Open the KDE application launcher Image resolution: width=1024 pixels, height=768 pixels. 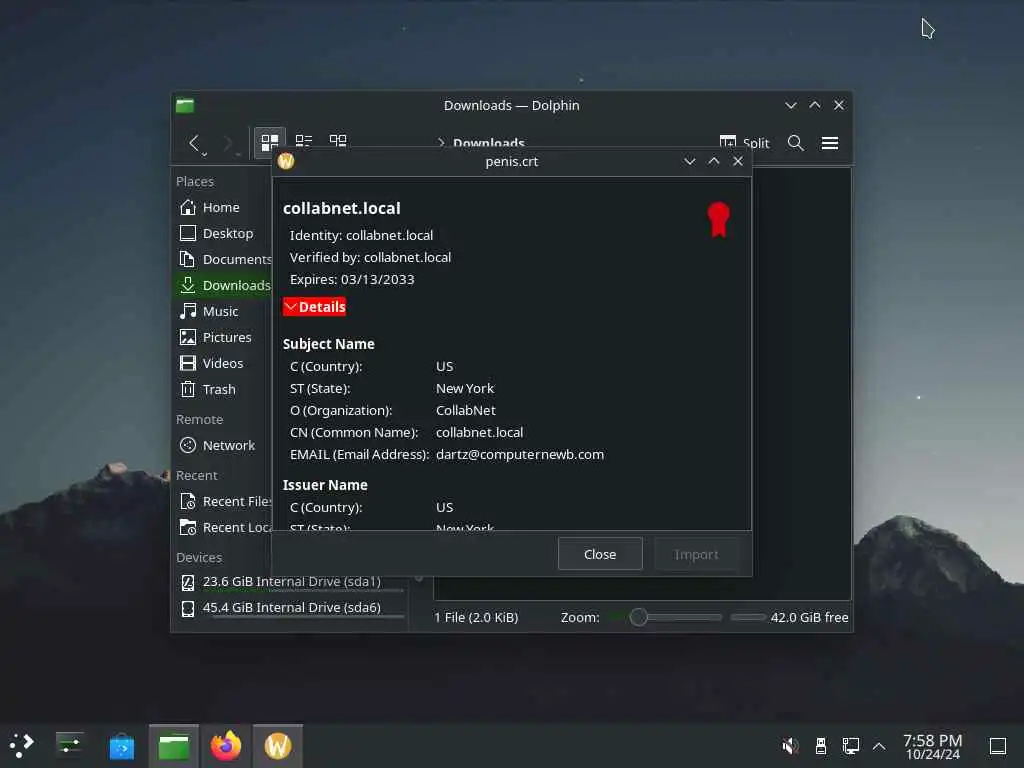tap(22, 746)
